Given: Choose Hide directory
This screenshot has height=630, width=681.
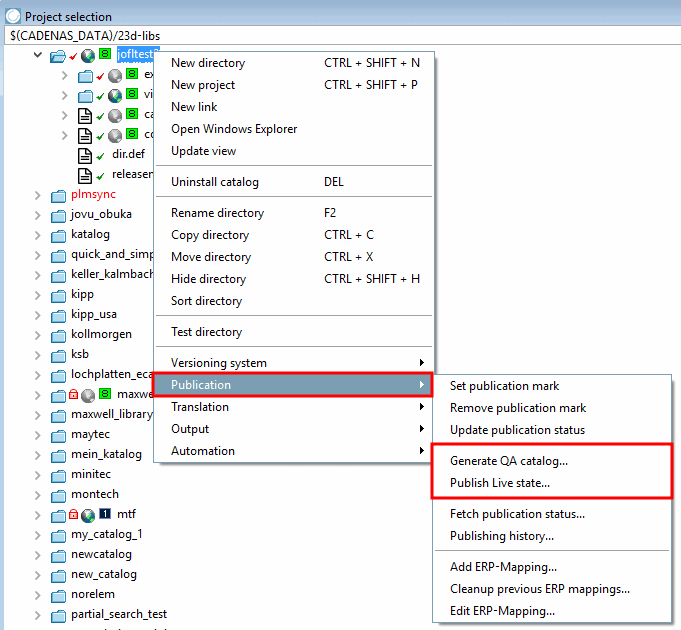Looking at the screenshot, I should pyautogui.click(x=294, y=279).
